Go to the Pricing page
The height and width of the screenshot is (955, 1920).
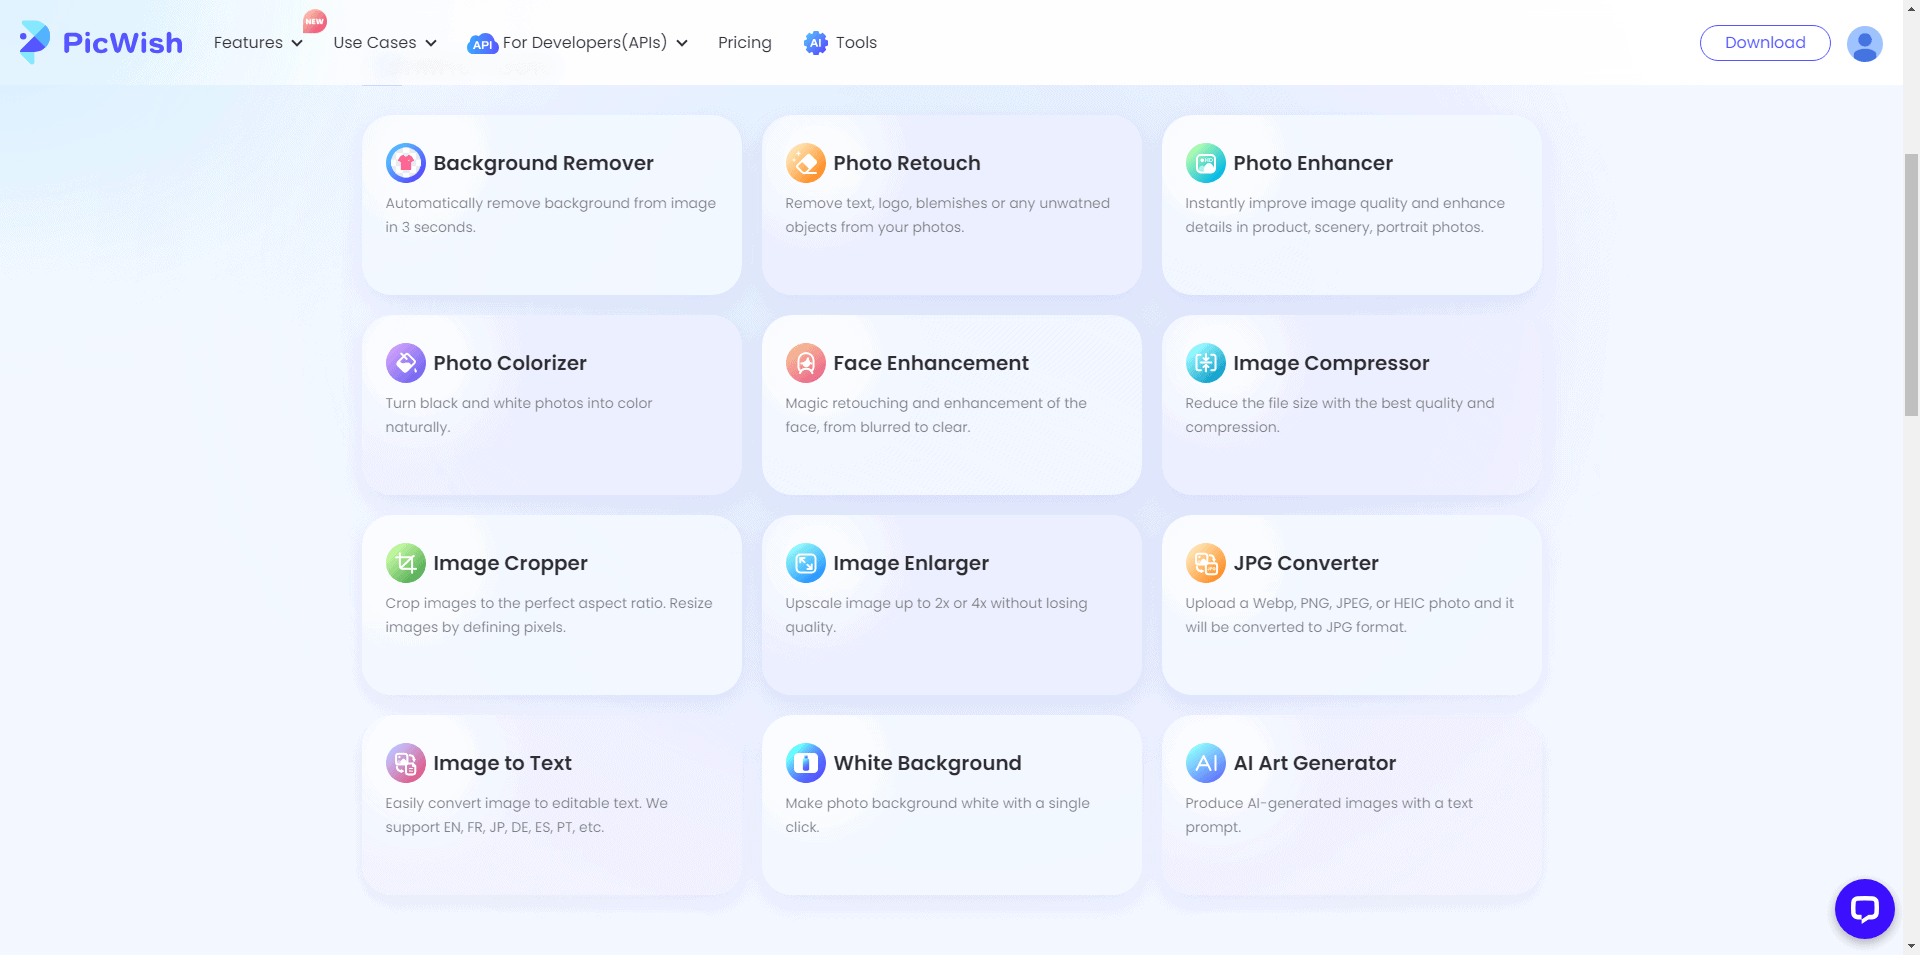click(x=745, y=43)
